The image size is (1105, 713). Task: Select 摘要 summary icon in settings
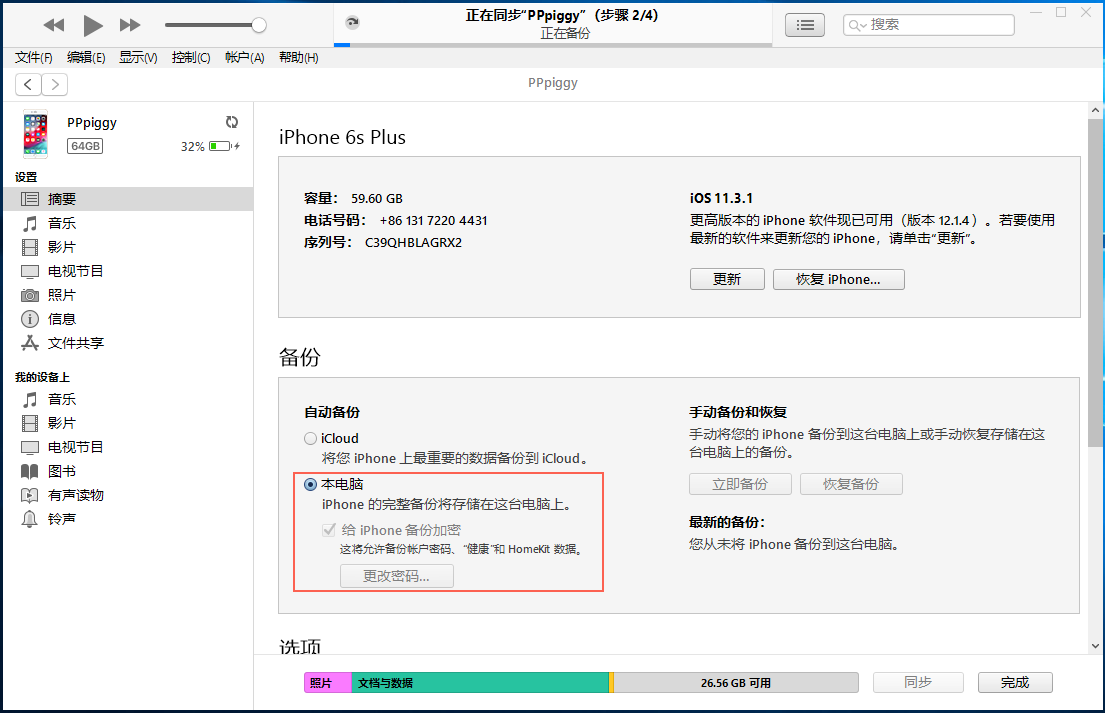[30, 199]
